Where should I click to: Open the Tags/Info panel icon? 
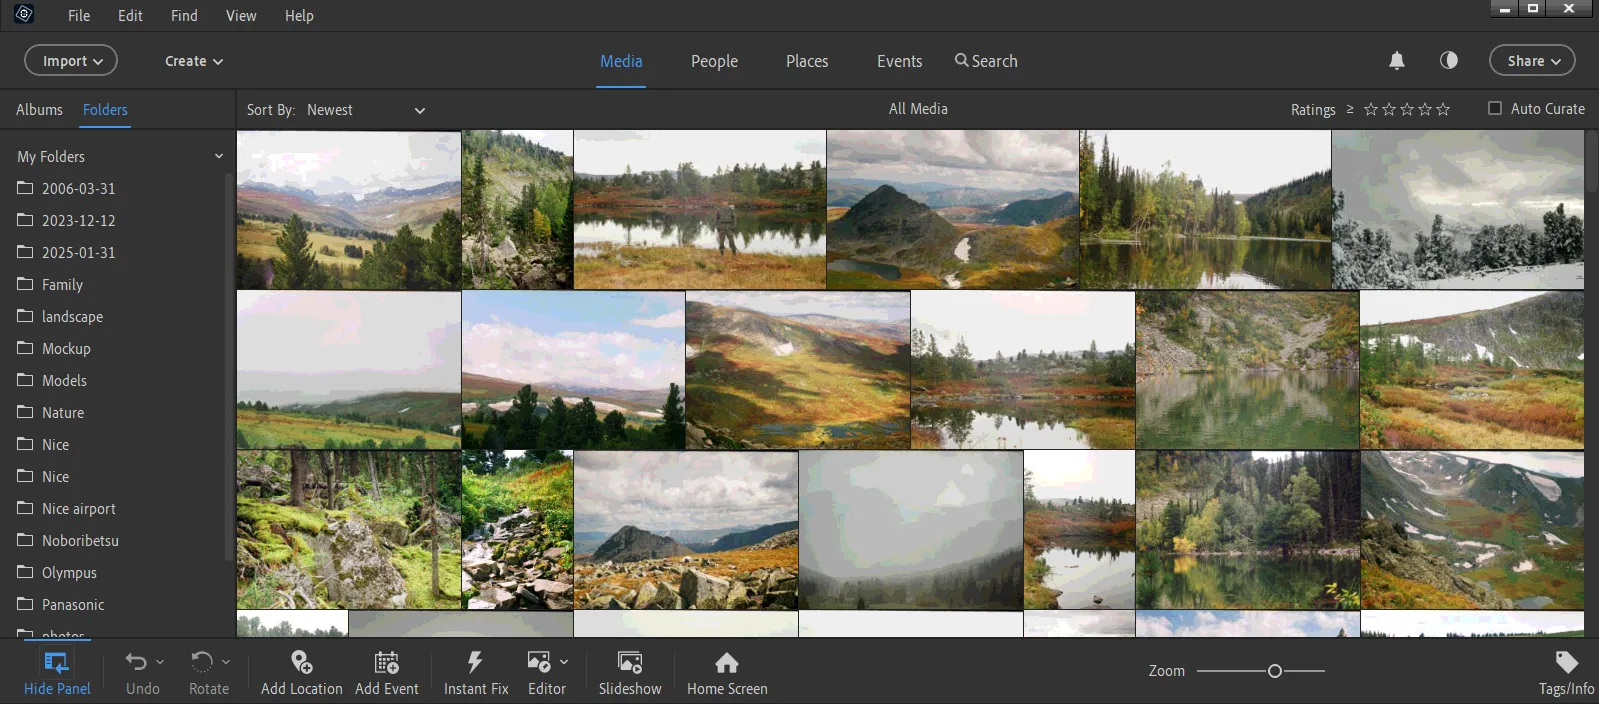point(1566,662)
